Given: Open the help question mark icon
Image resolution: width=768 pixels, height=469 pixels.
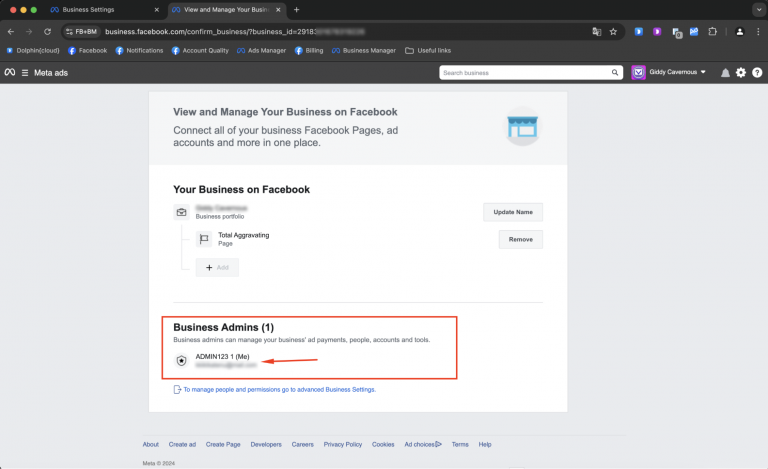Looking at the screenshot, I should click(757, 72).
